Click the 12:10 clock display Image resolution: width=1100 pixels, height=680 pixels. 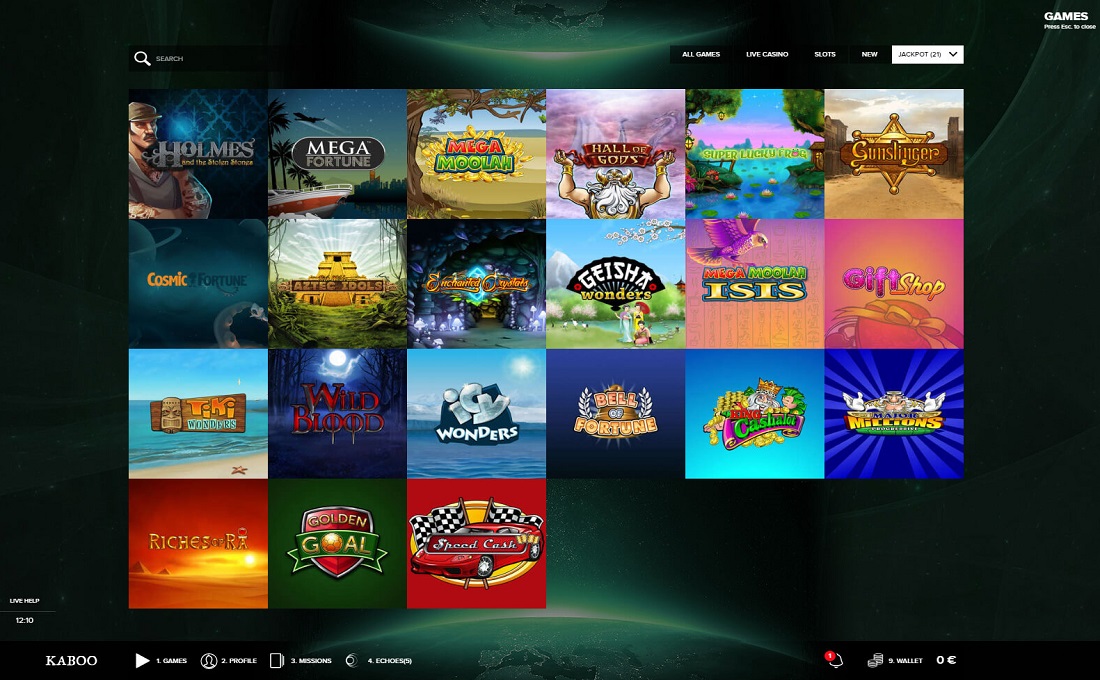[25, 620]
